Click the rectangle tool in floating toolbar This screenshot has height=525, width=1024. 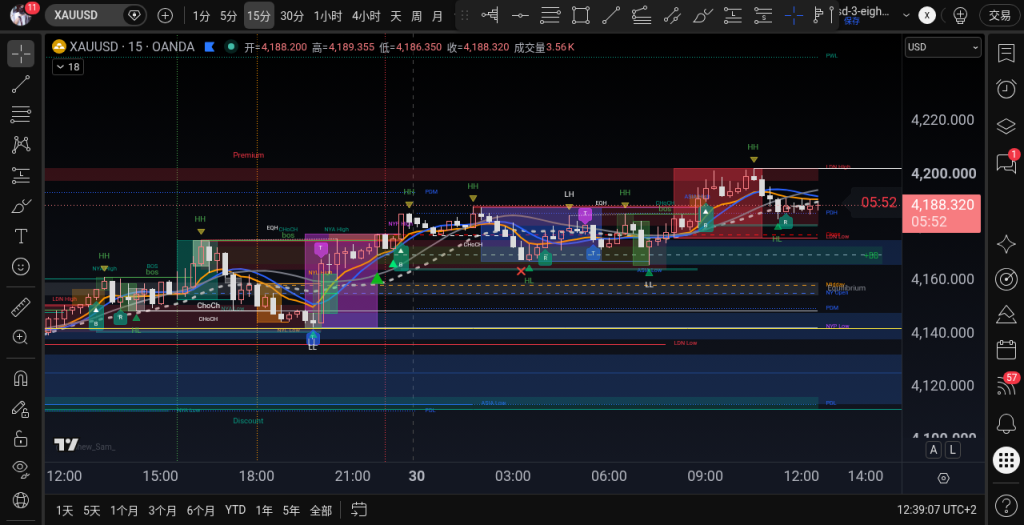click(x=580, y=15)
